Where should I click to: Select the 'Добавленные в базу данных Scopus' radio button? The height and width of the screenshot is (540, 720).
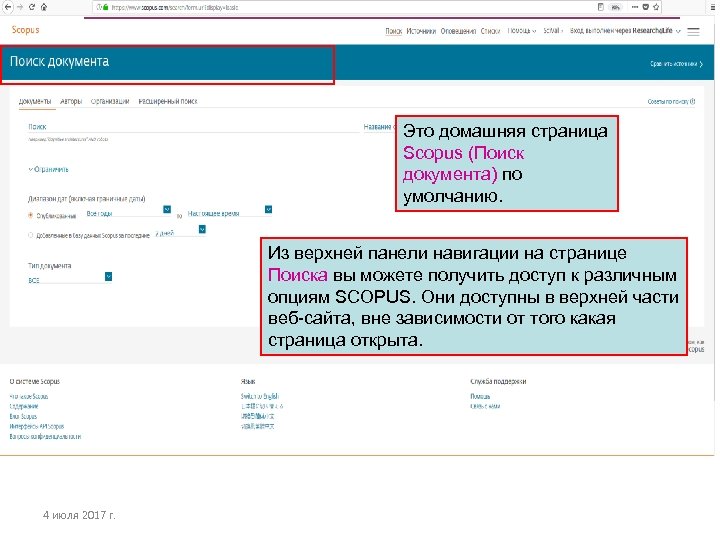pyautogui.click(x=31, y=235)
